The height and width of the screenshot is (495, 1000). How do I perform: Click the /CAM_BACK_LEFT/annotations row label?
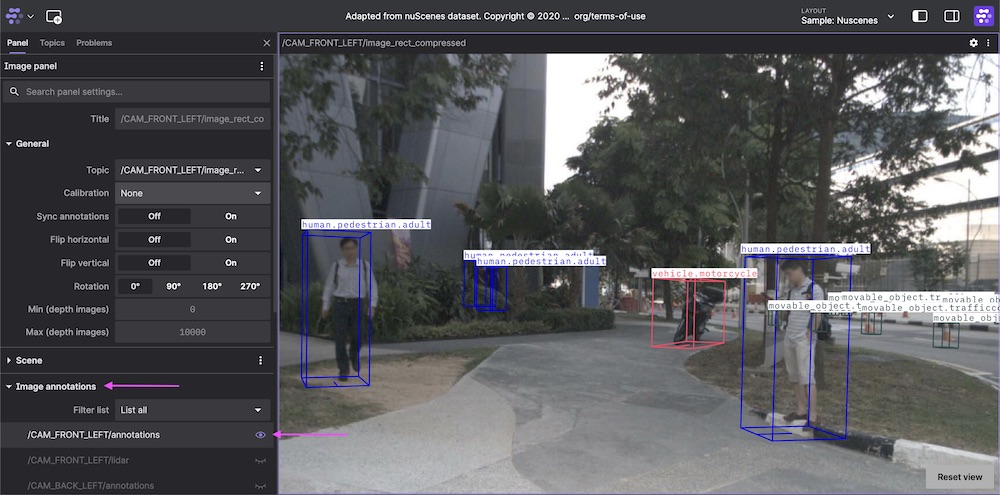(91, 486)
